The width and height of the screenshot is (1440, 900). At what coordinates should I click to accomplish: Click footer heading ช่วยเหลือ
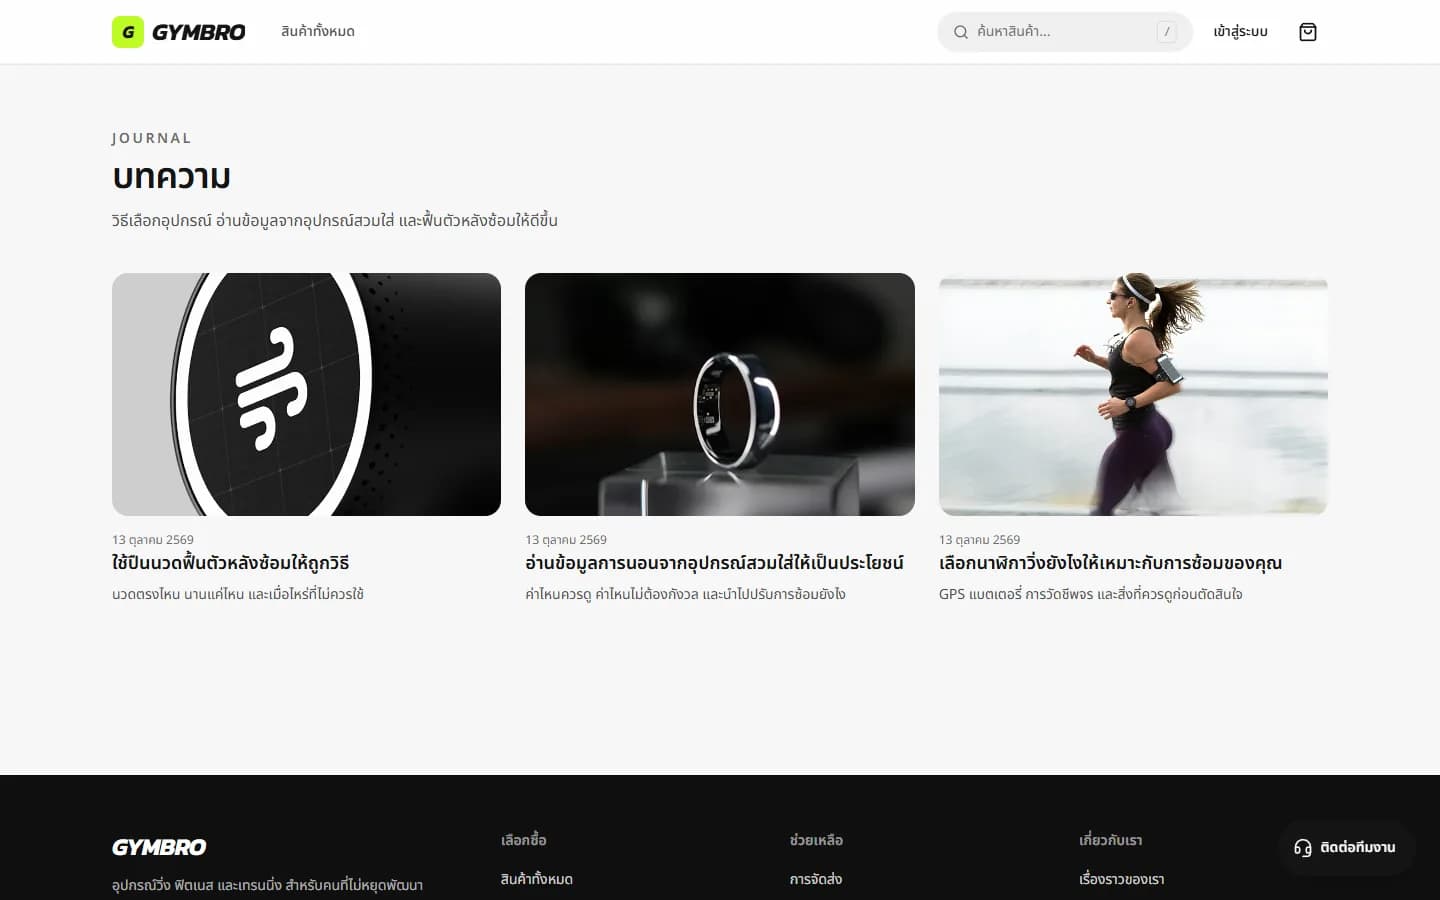coord(817,840)
